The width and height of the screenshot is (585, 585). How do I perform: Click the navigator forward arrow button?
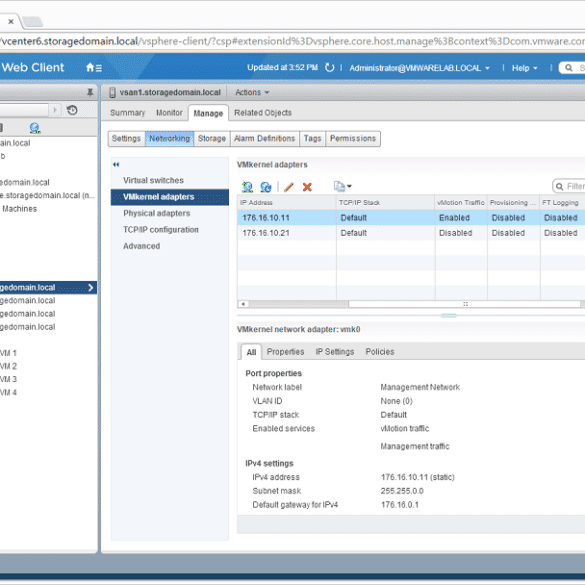point(55,110)
